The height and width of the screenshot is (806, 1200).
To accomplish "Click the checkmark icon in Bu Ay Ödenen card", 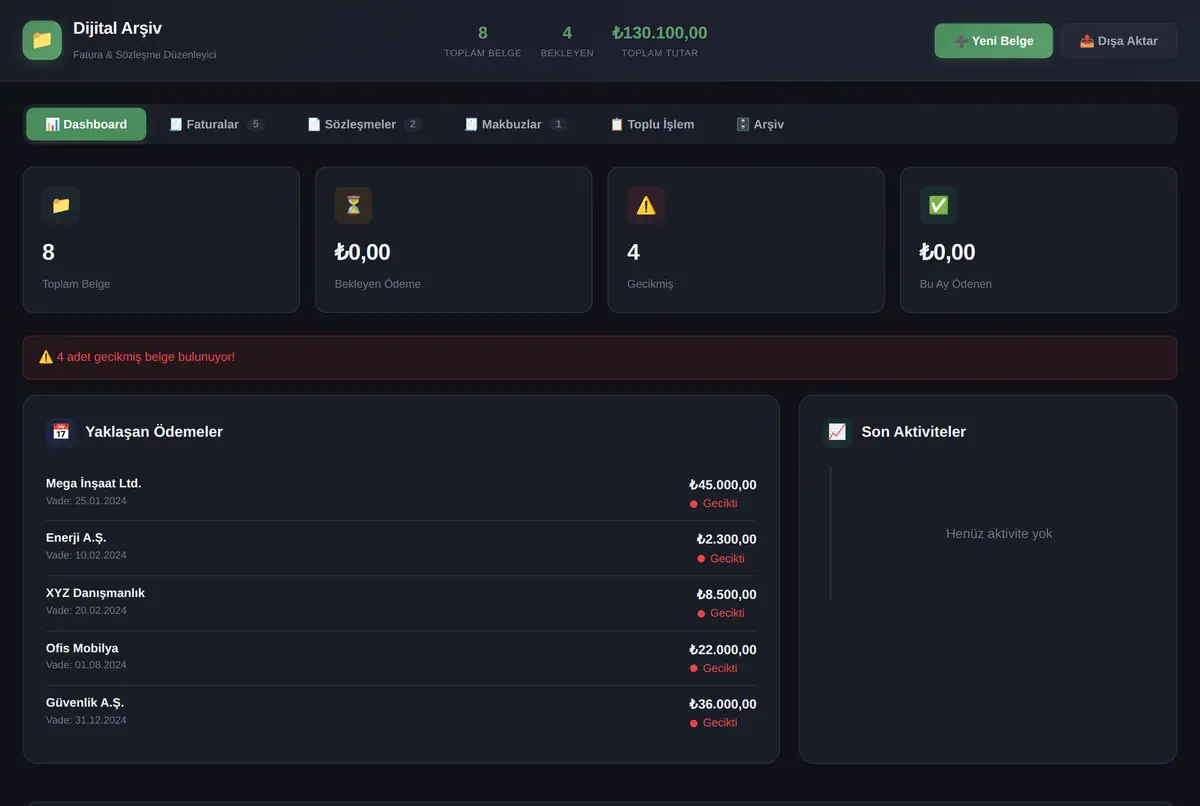I will click(x=938, y=205).
